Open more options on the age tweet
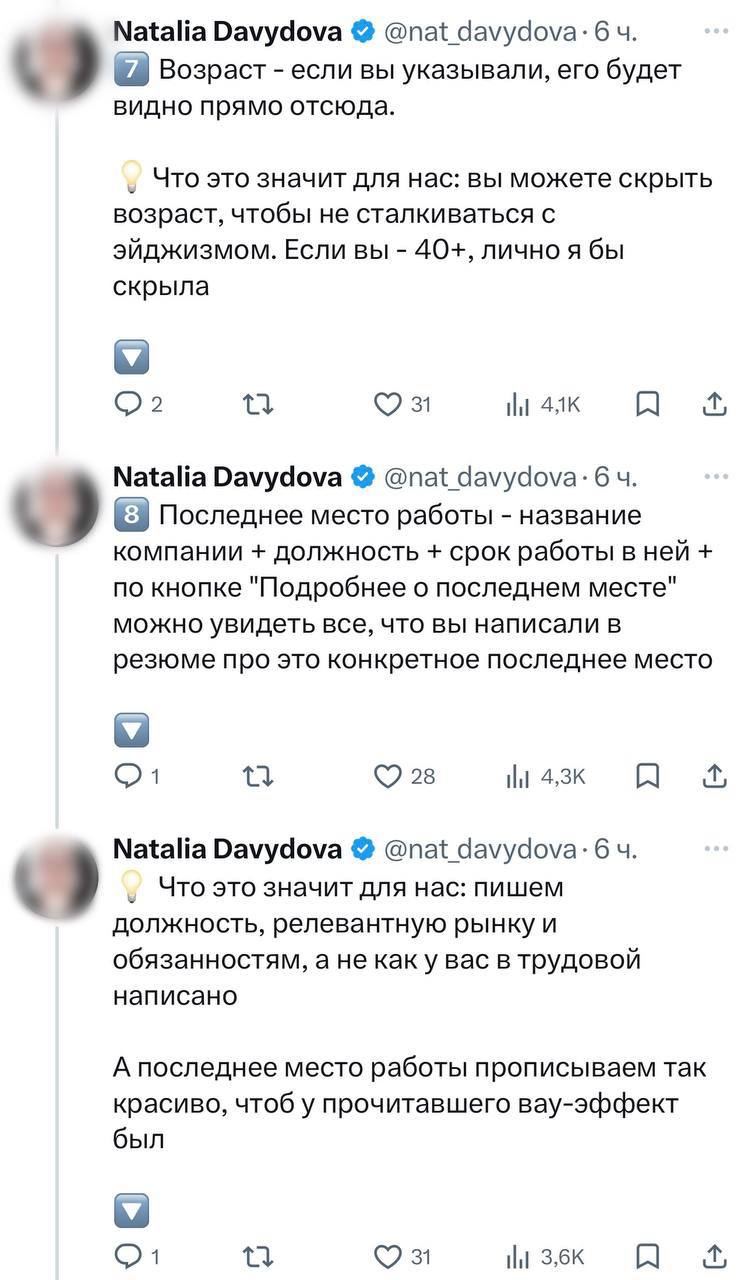The image size is (748, 1280). coord(716,31)
